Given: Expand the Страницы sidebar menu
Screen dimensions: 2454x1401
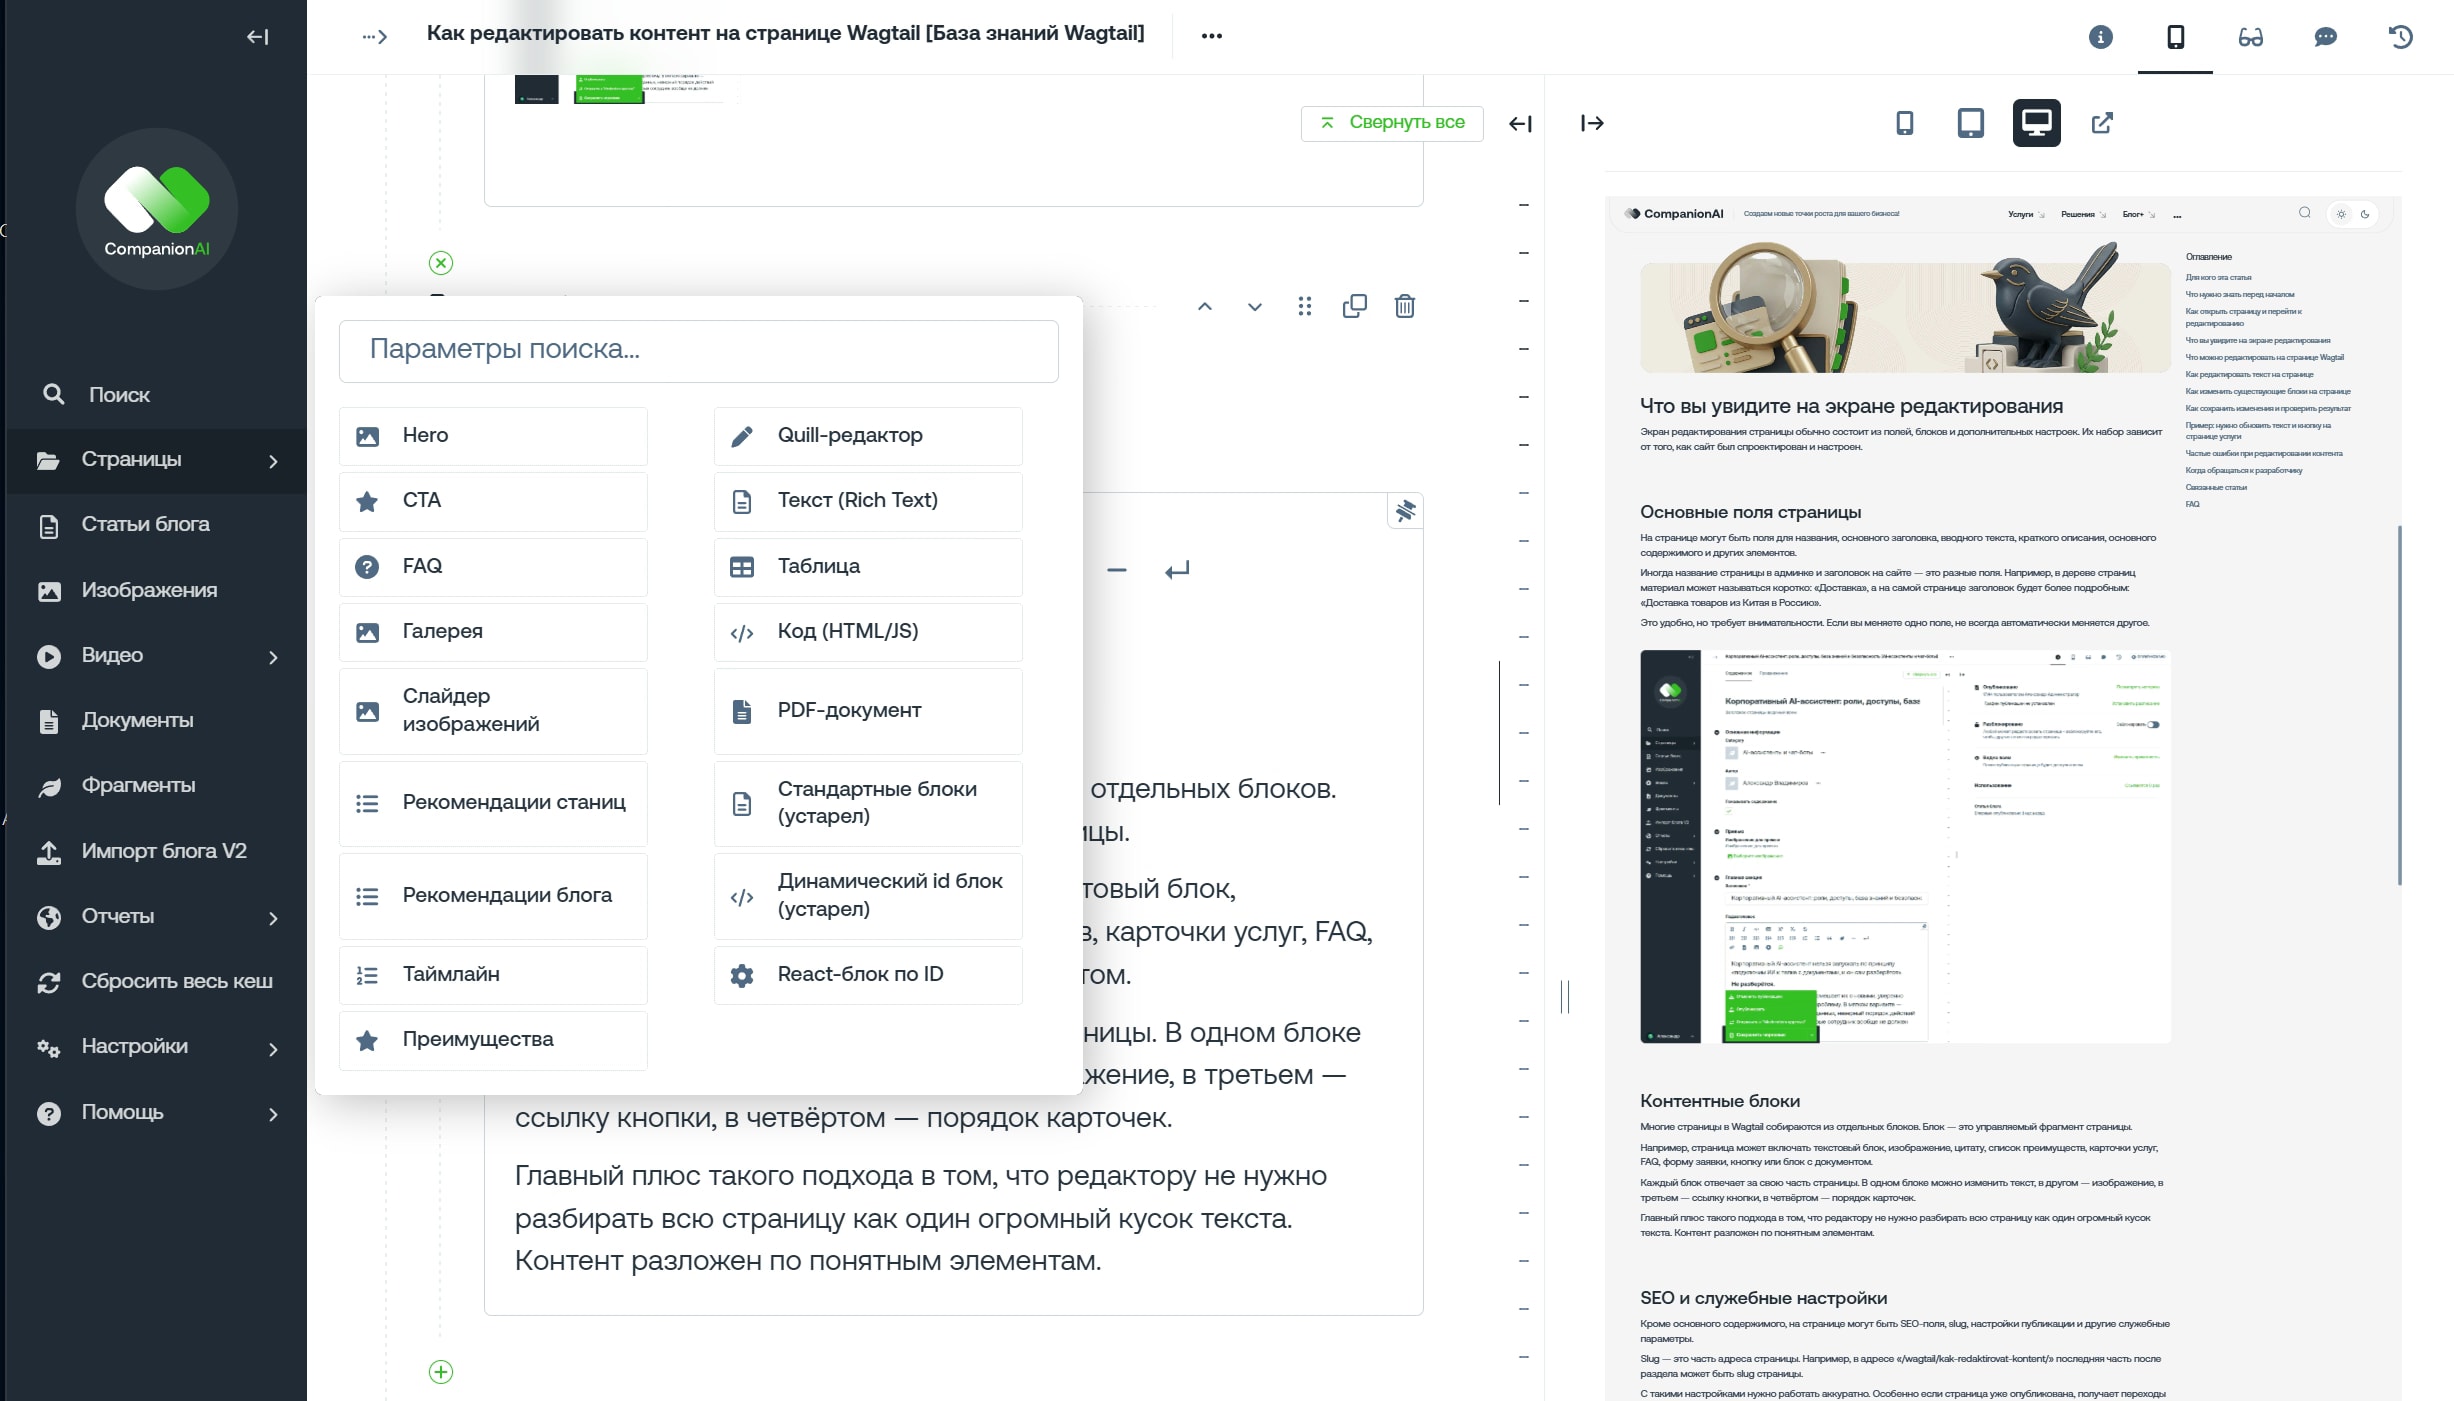Looking at the screenshot, I should tap(156, 460).
